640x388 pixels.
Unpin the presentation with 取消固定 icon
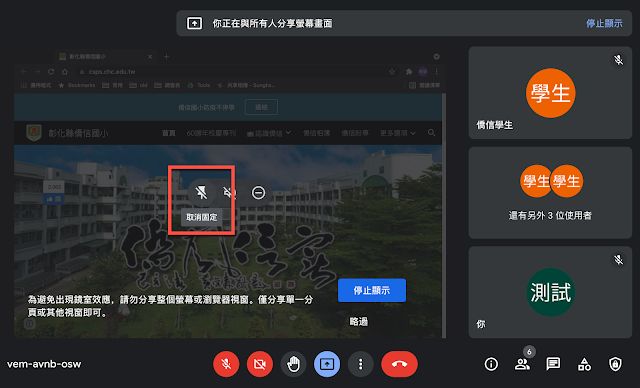[202, 193]
